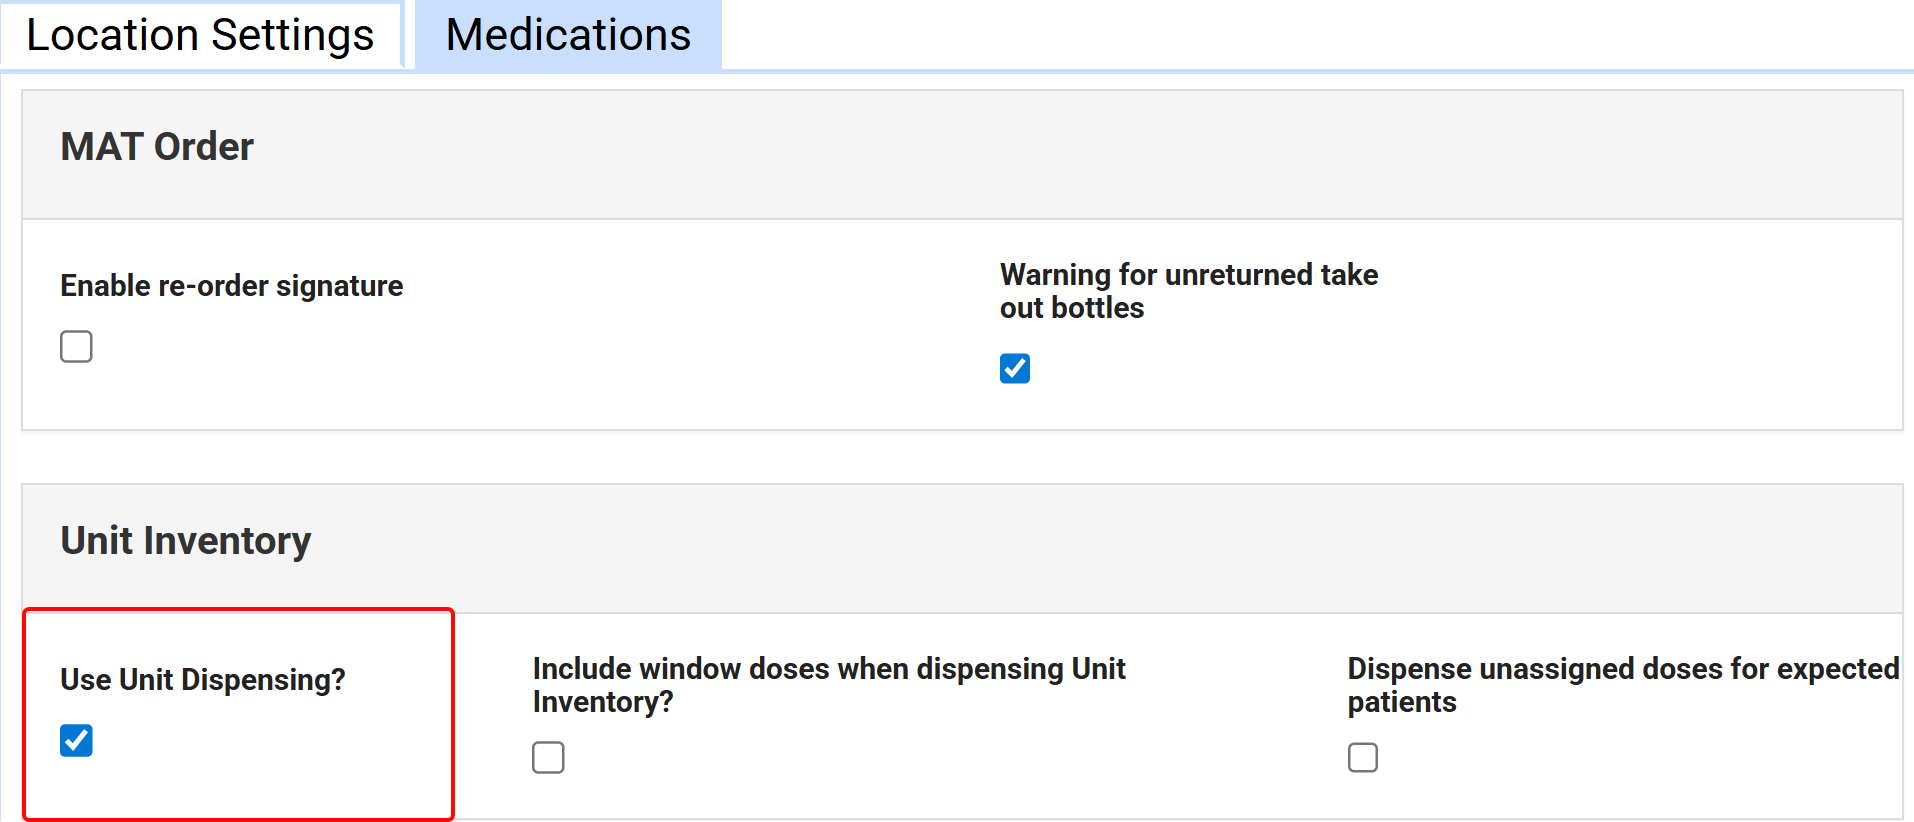Image resolution: width=1914 pixels, height=822 pixels.
Task: Click the "Use Unit Dispensing?" label text
Action: click(203, 680)
